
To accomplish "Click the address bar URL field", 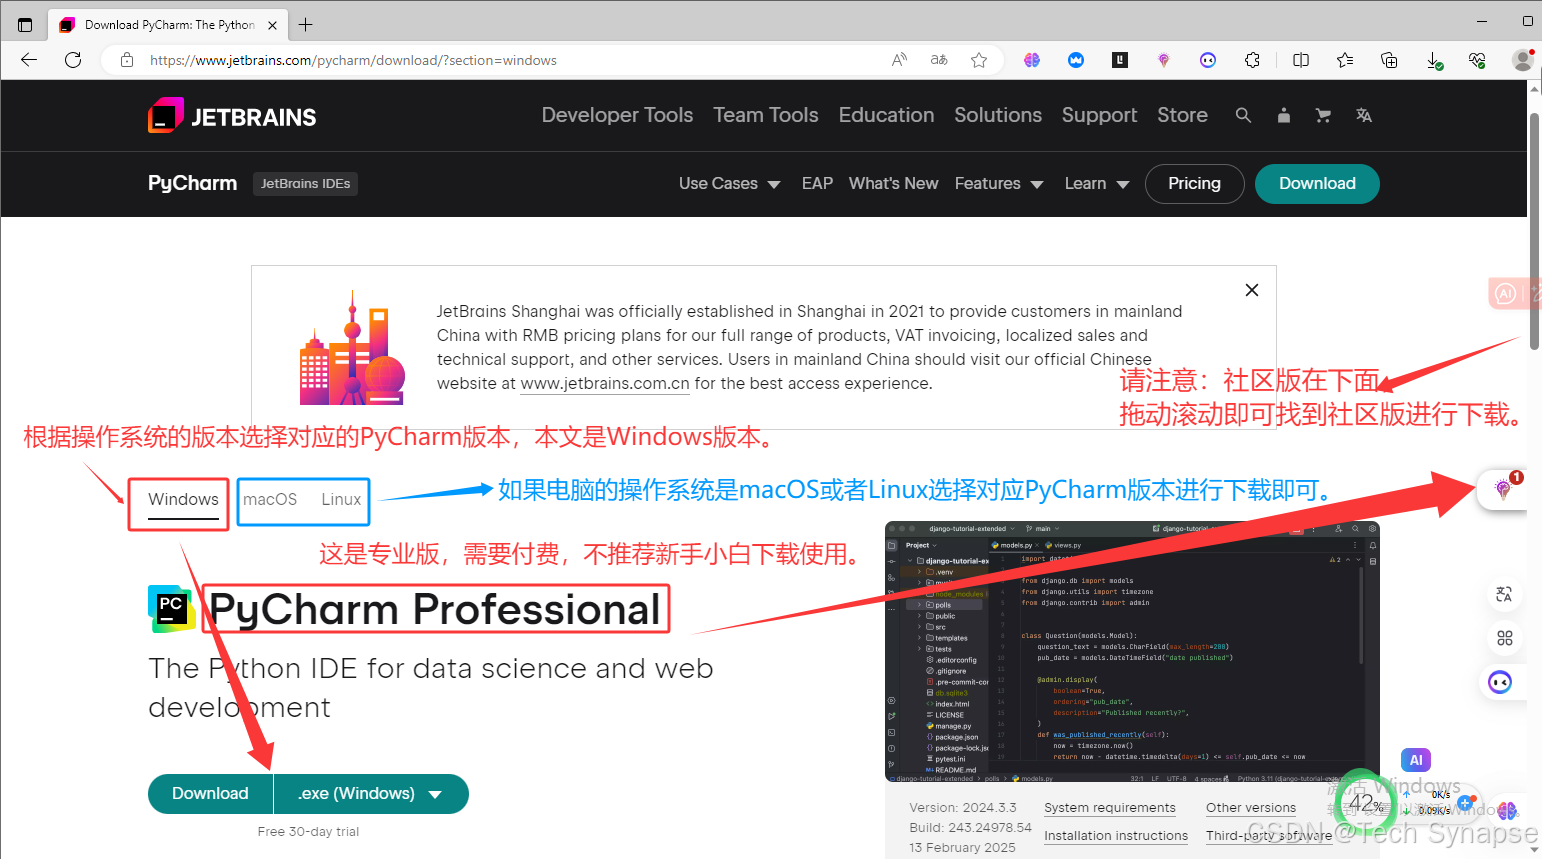I will tap(353, 60).
